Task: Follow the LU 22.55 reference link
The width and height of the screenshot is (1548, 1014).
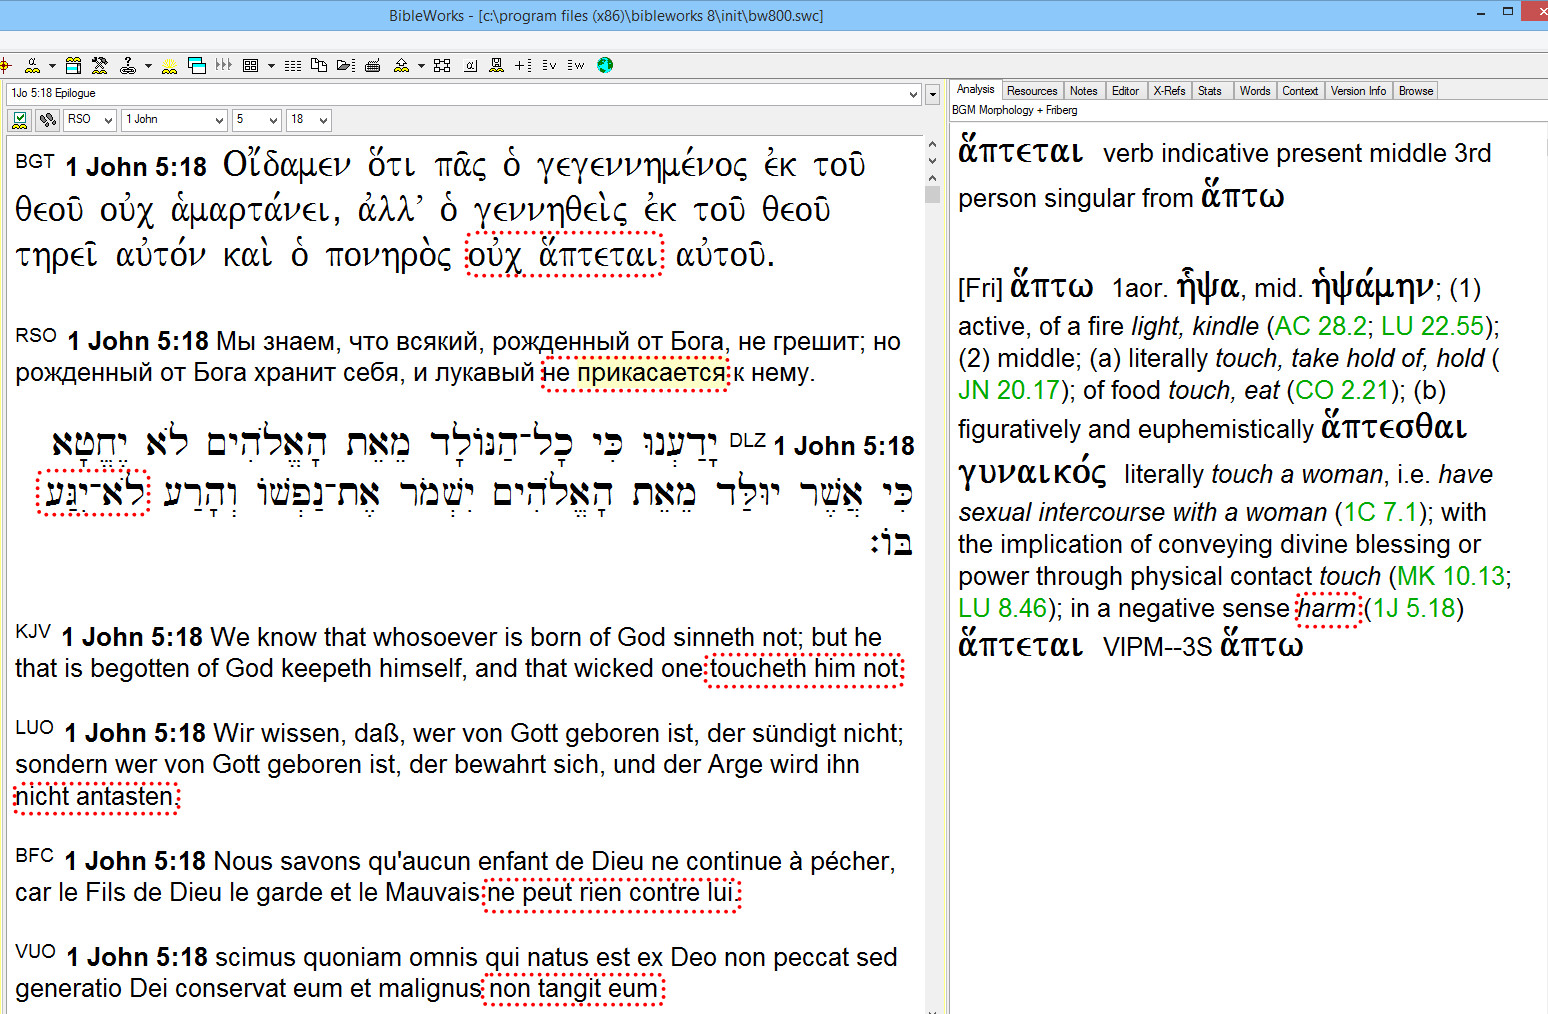Action: click(x=1432, y=326)
